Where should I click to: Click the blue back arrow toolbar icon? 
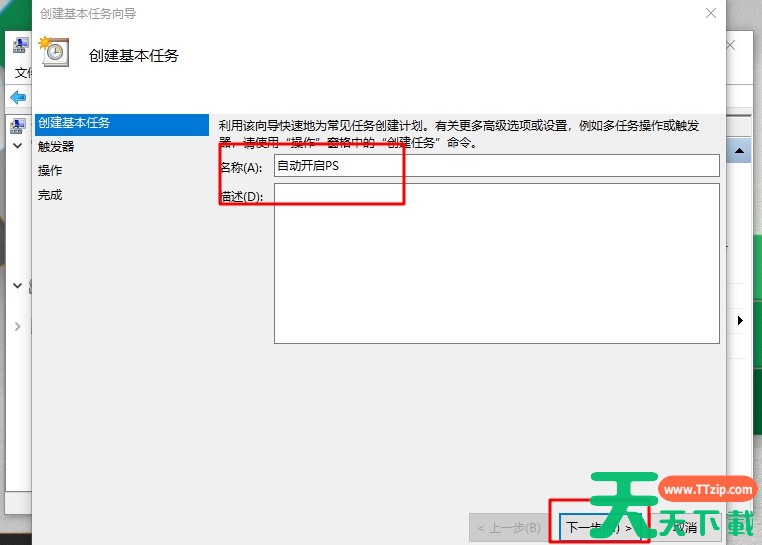[x=18, y=97]
